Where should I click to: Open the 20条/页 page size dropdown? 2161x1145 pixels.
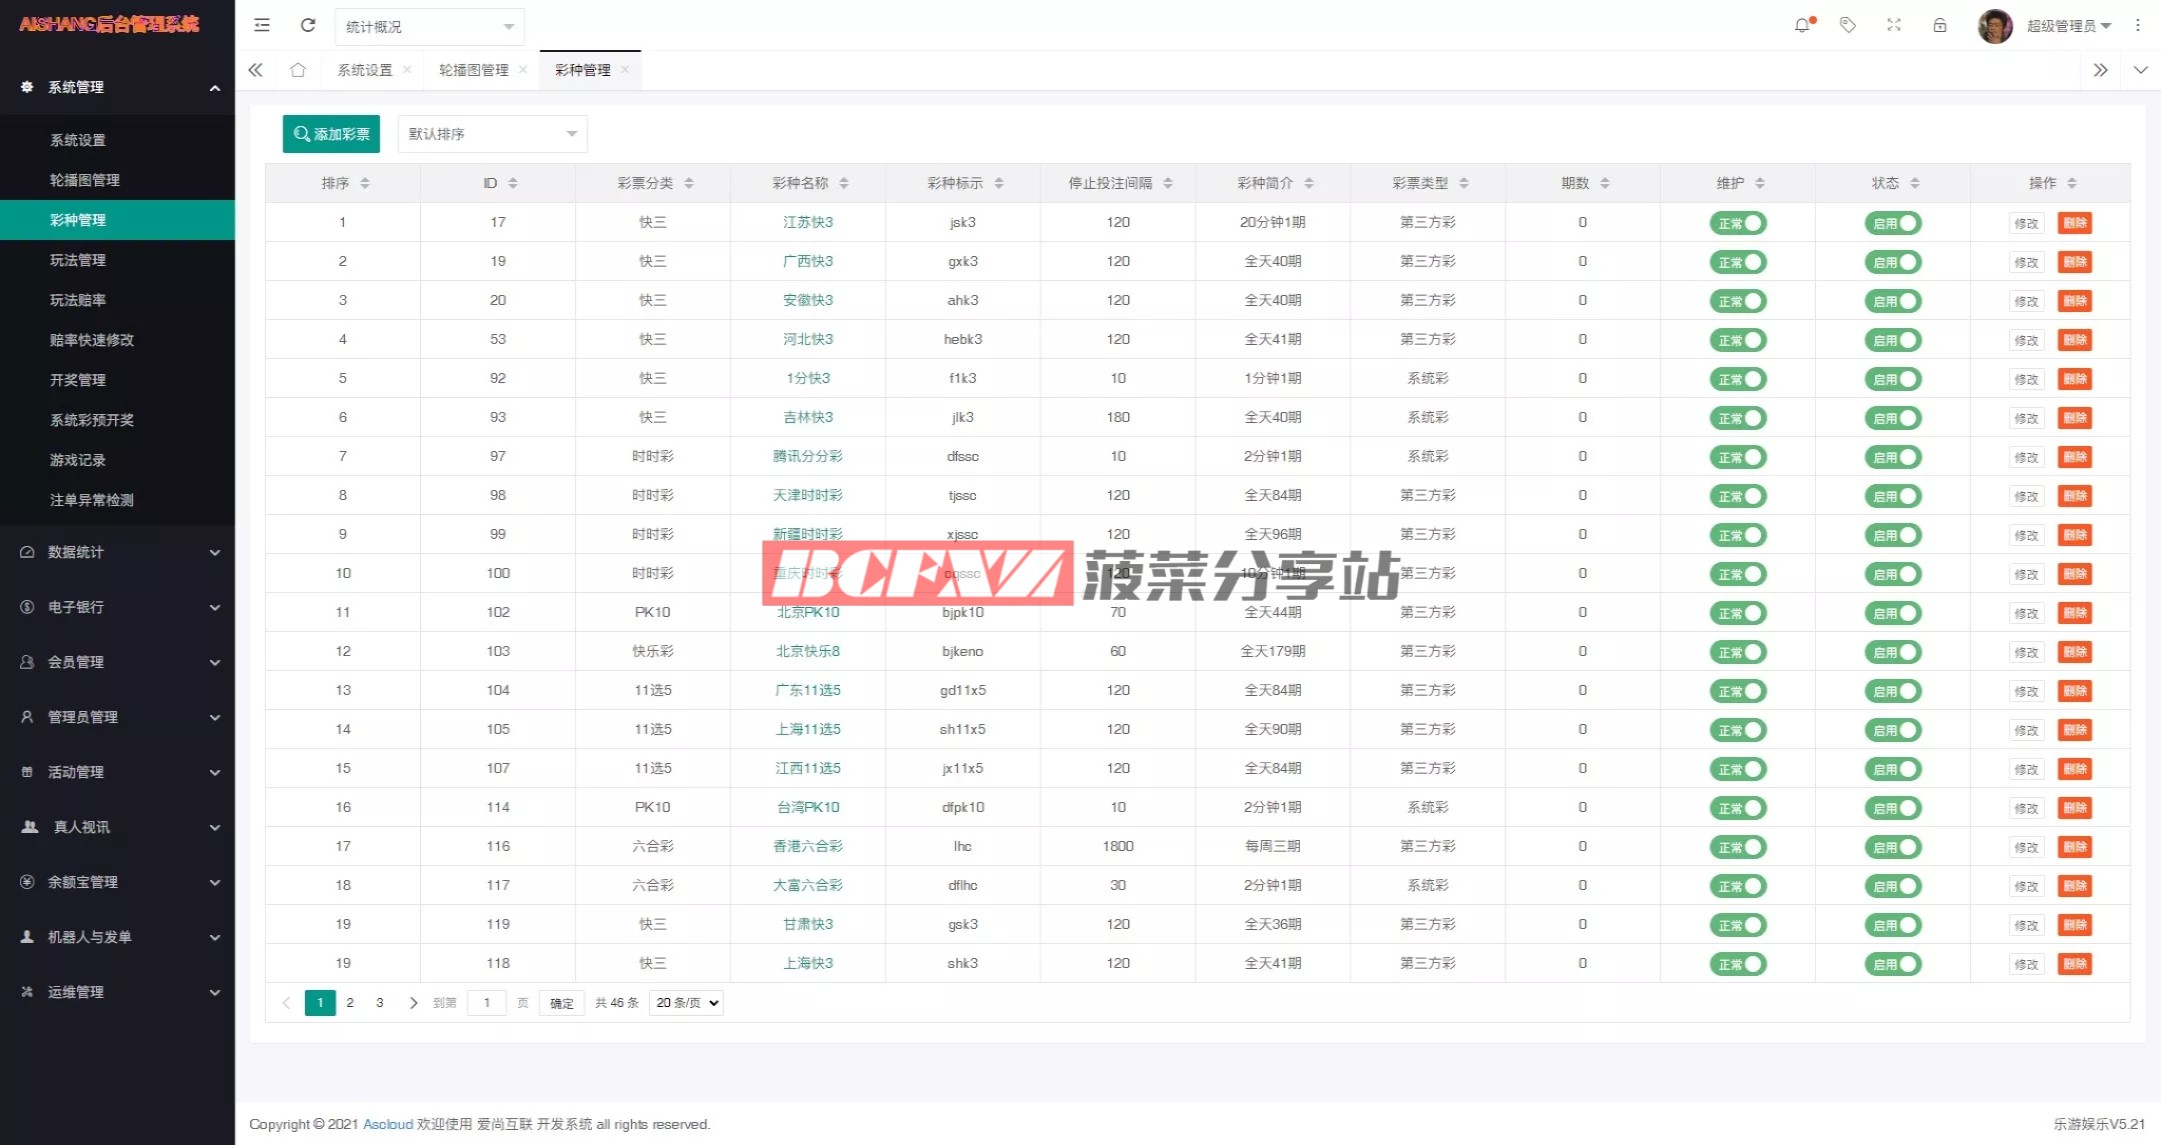coord(686,1003)
